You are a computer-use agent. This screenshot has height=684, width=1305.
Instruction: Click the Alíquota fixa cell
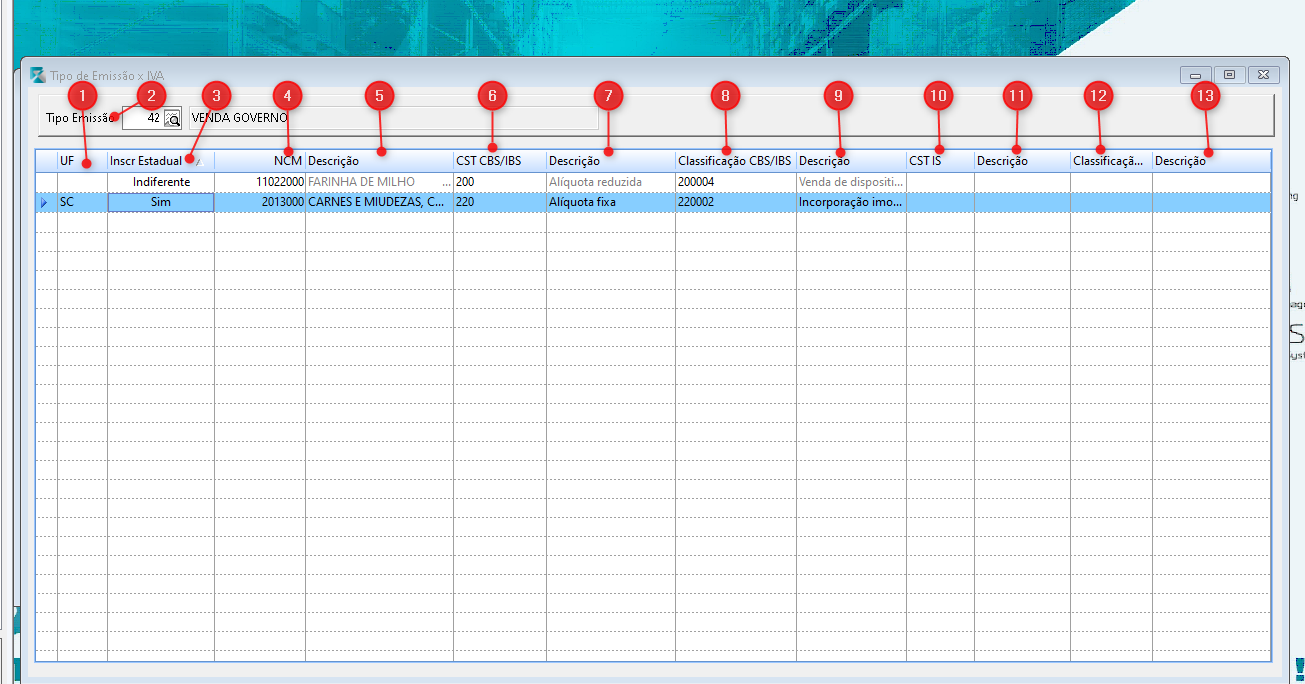[611, 202]
